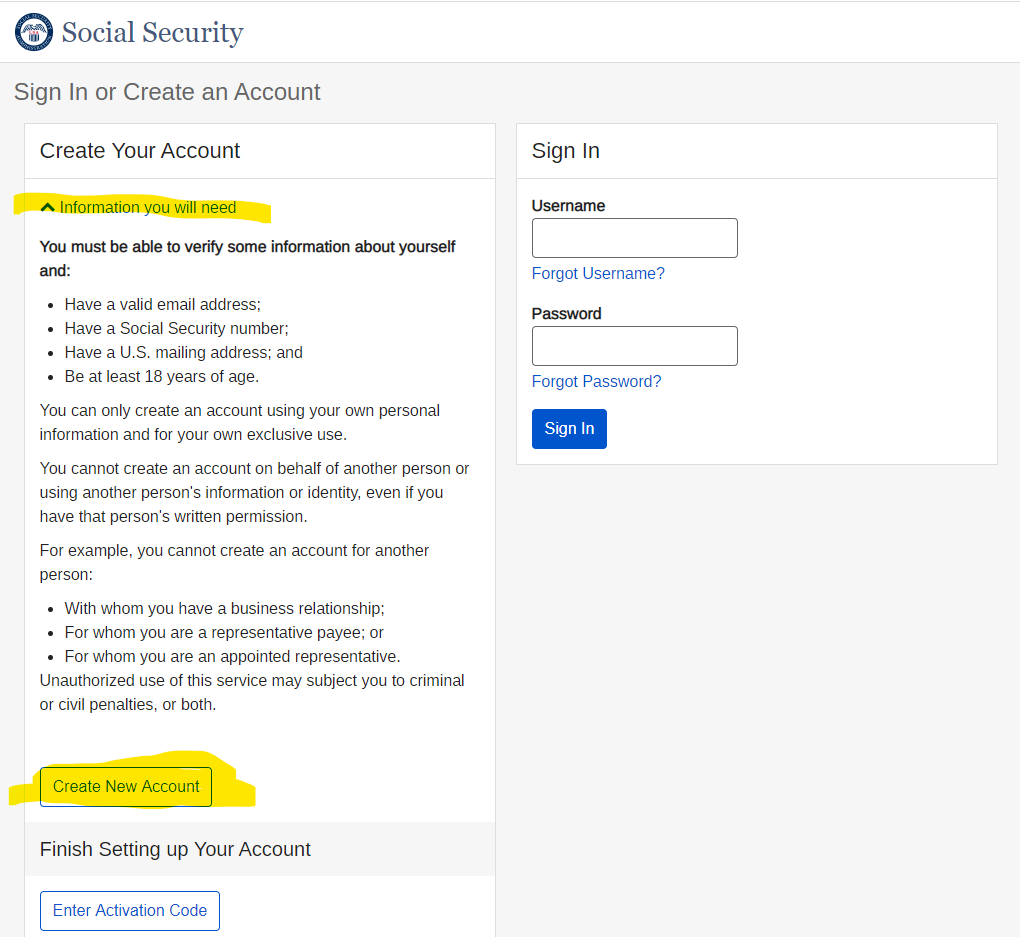
Task: Follow the Forgot Username? link
Action: pyautogui.click(x=598, y=273)
